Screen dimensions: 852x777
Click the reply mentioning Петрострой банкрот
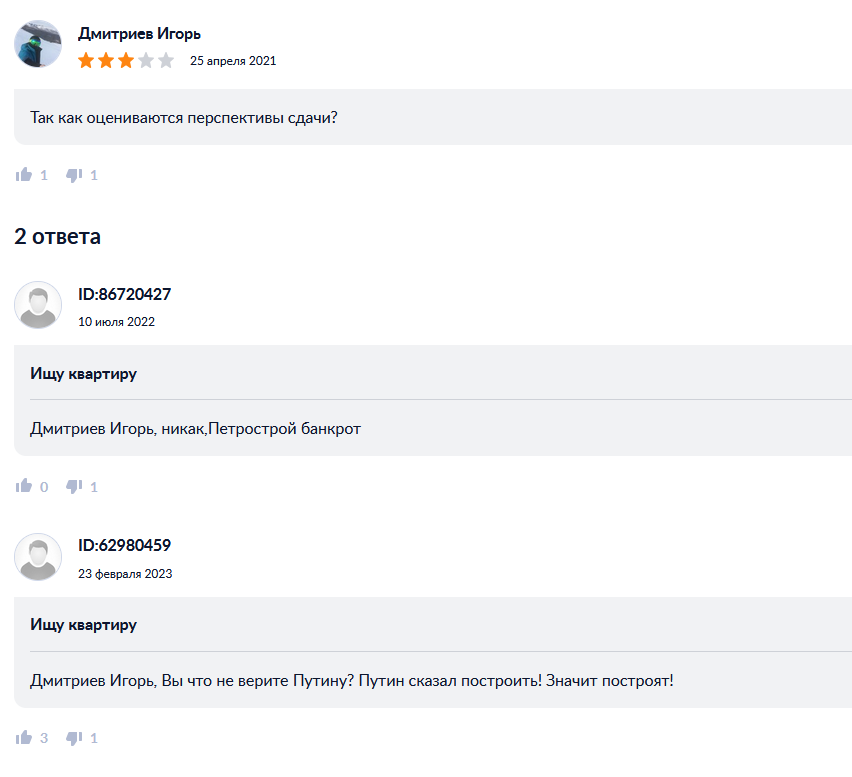tap(195, 428)
